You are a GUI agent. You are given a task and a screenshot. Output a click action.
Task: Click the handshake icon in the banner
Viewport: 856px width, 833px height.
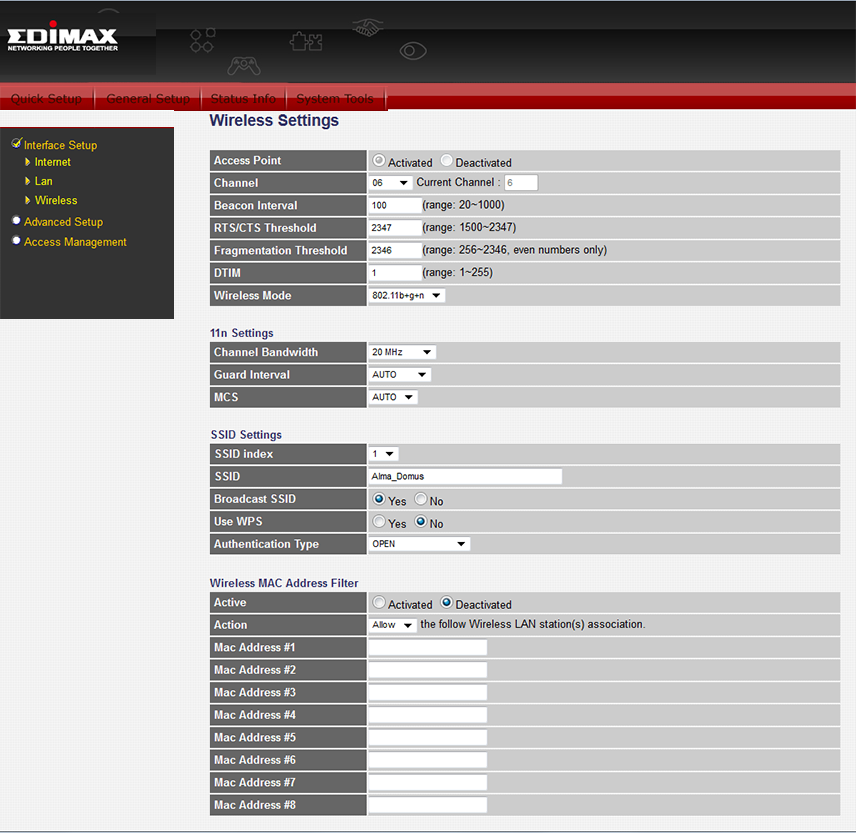tap(367, 29)
